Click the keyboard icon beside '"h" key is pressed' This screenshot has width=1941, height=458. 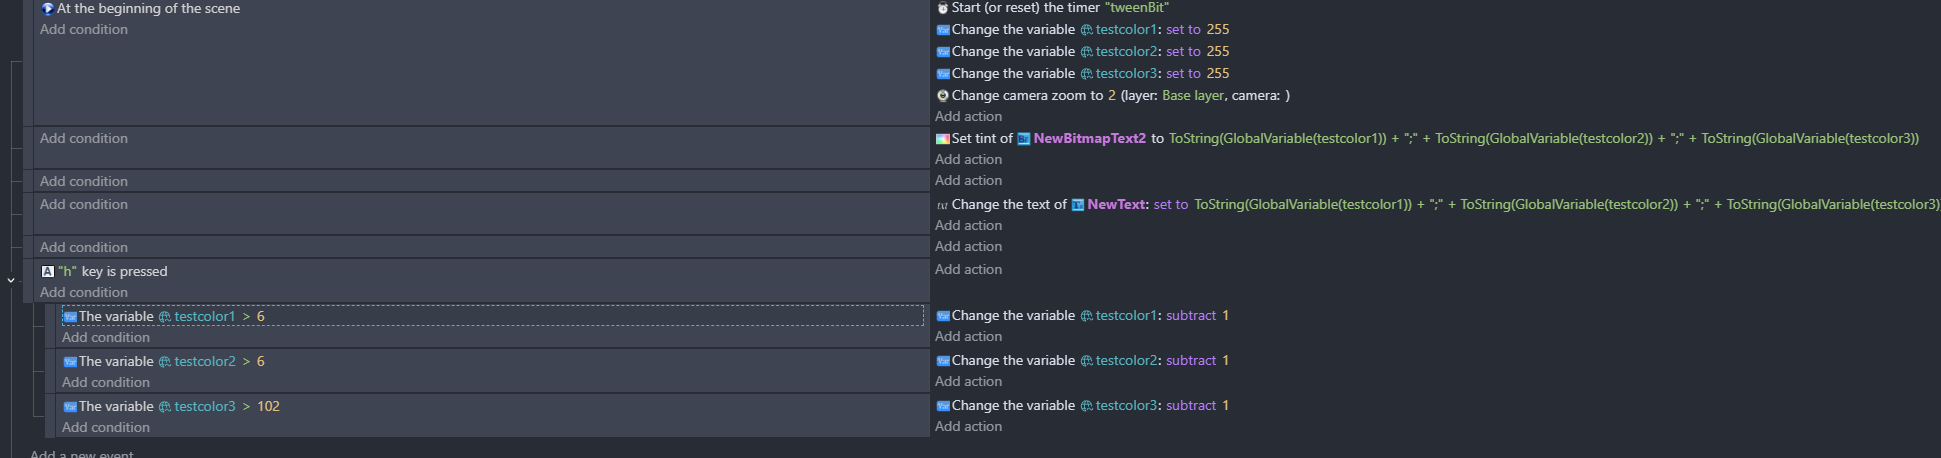(x=47, y=271)
